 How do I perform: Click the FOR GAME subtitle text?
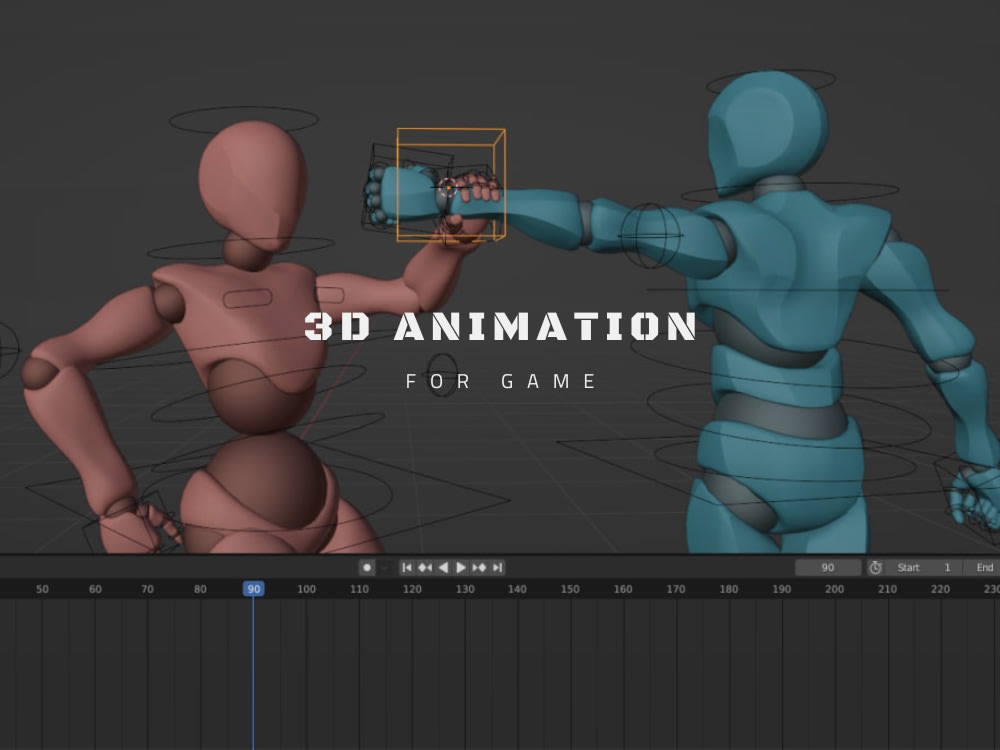click(x=501, y=381)
